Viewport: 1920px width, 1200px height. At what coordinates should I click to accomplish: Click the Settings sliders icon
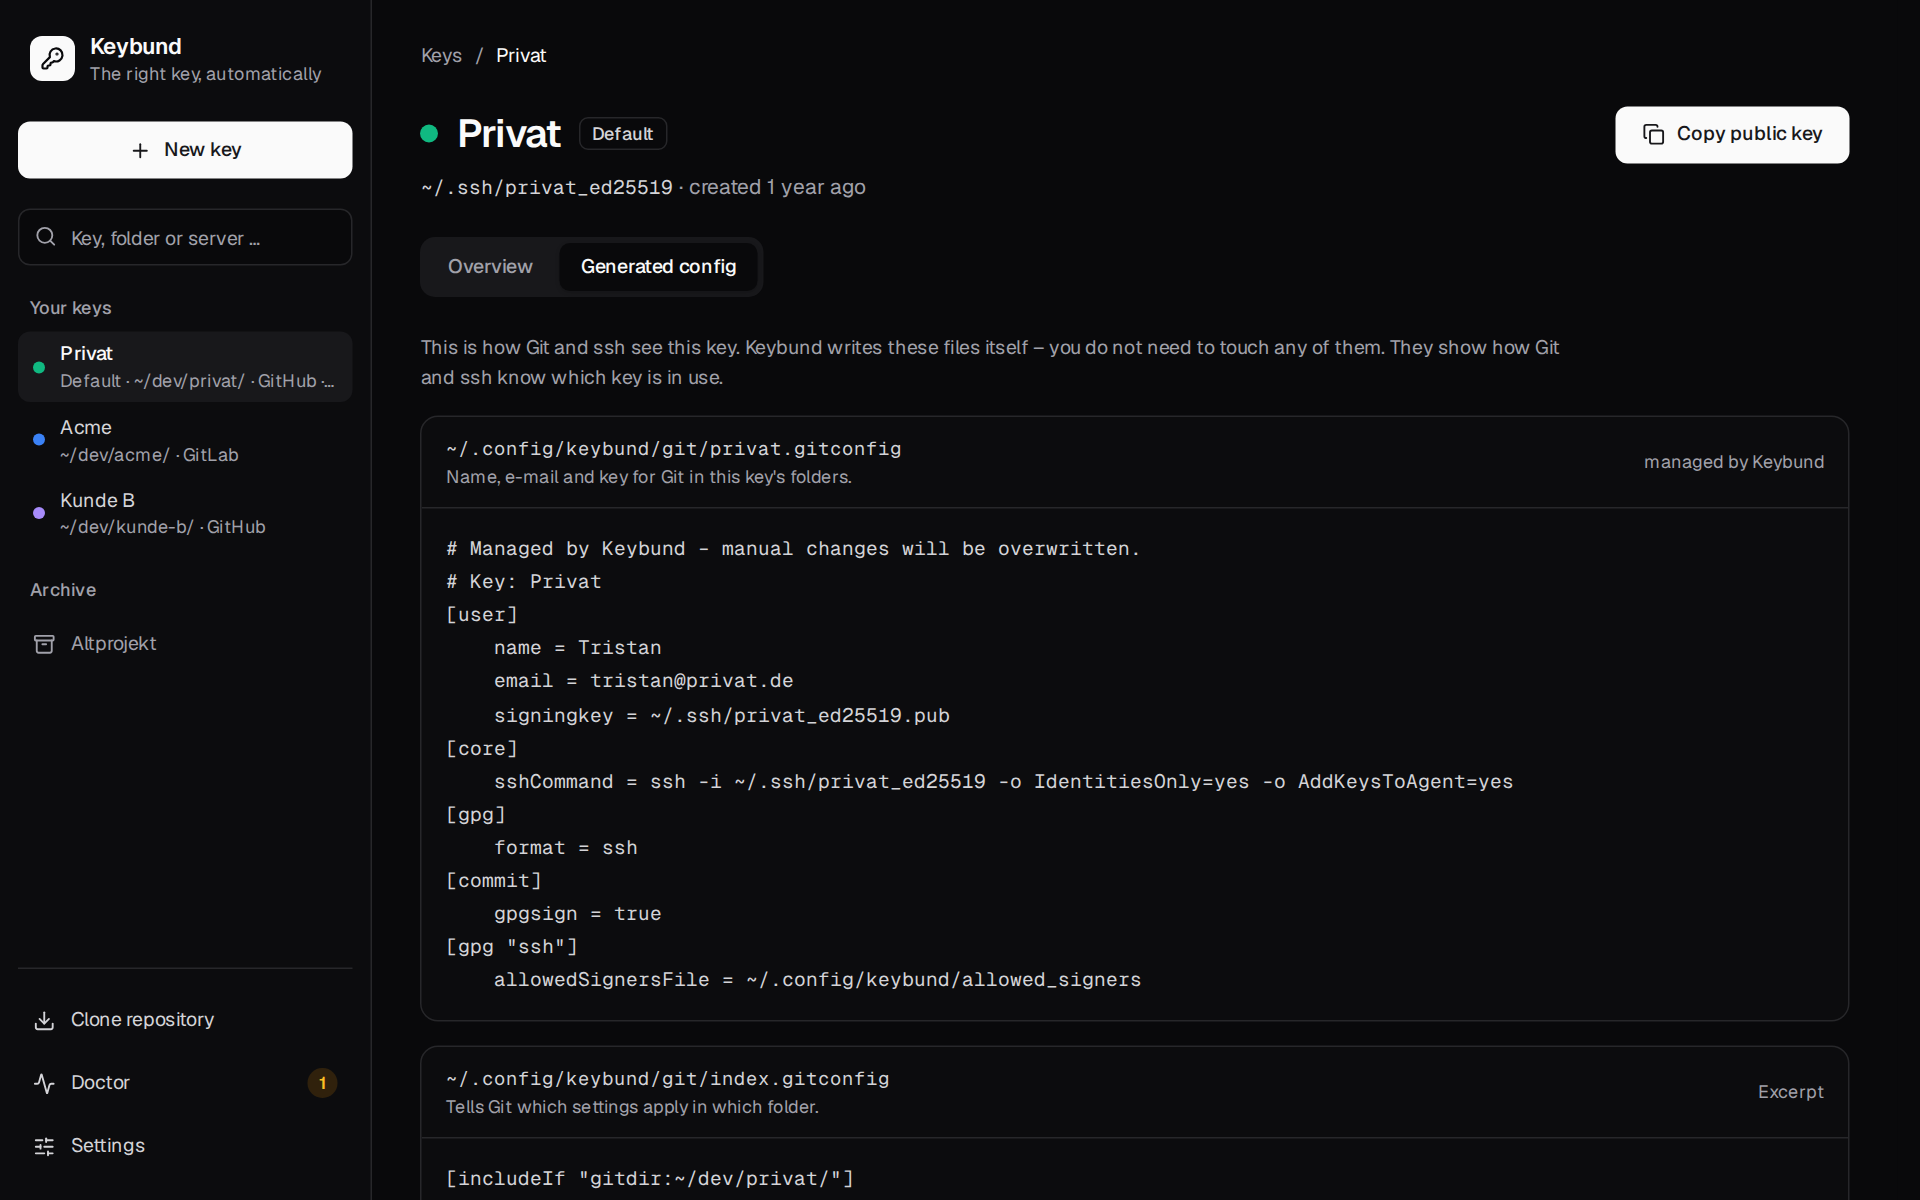coord(44,1146)
